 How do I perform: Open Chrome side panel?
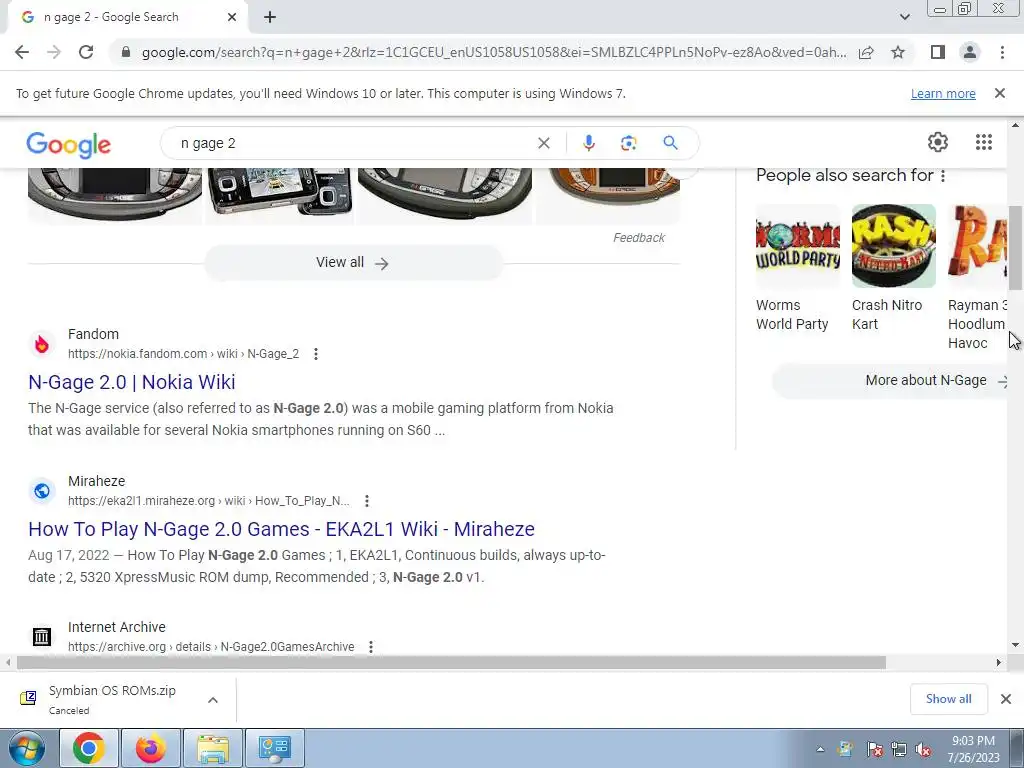[x=938, y=52]
